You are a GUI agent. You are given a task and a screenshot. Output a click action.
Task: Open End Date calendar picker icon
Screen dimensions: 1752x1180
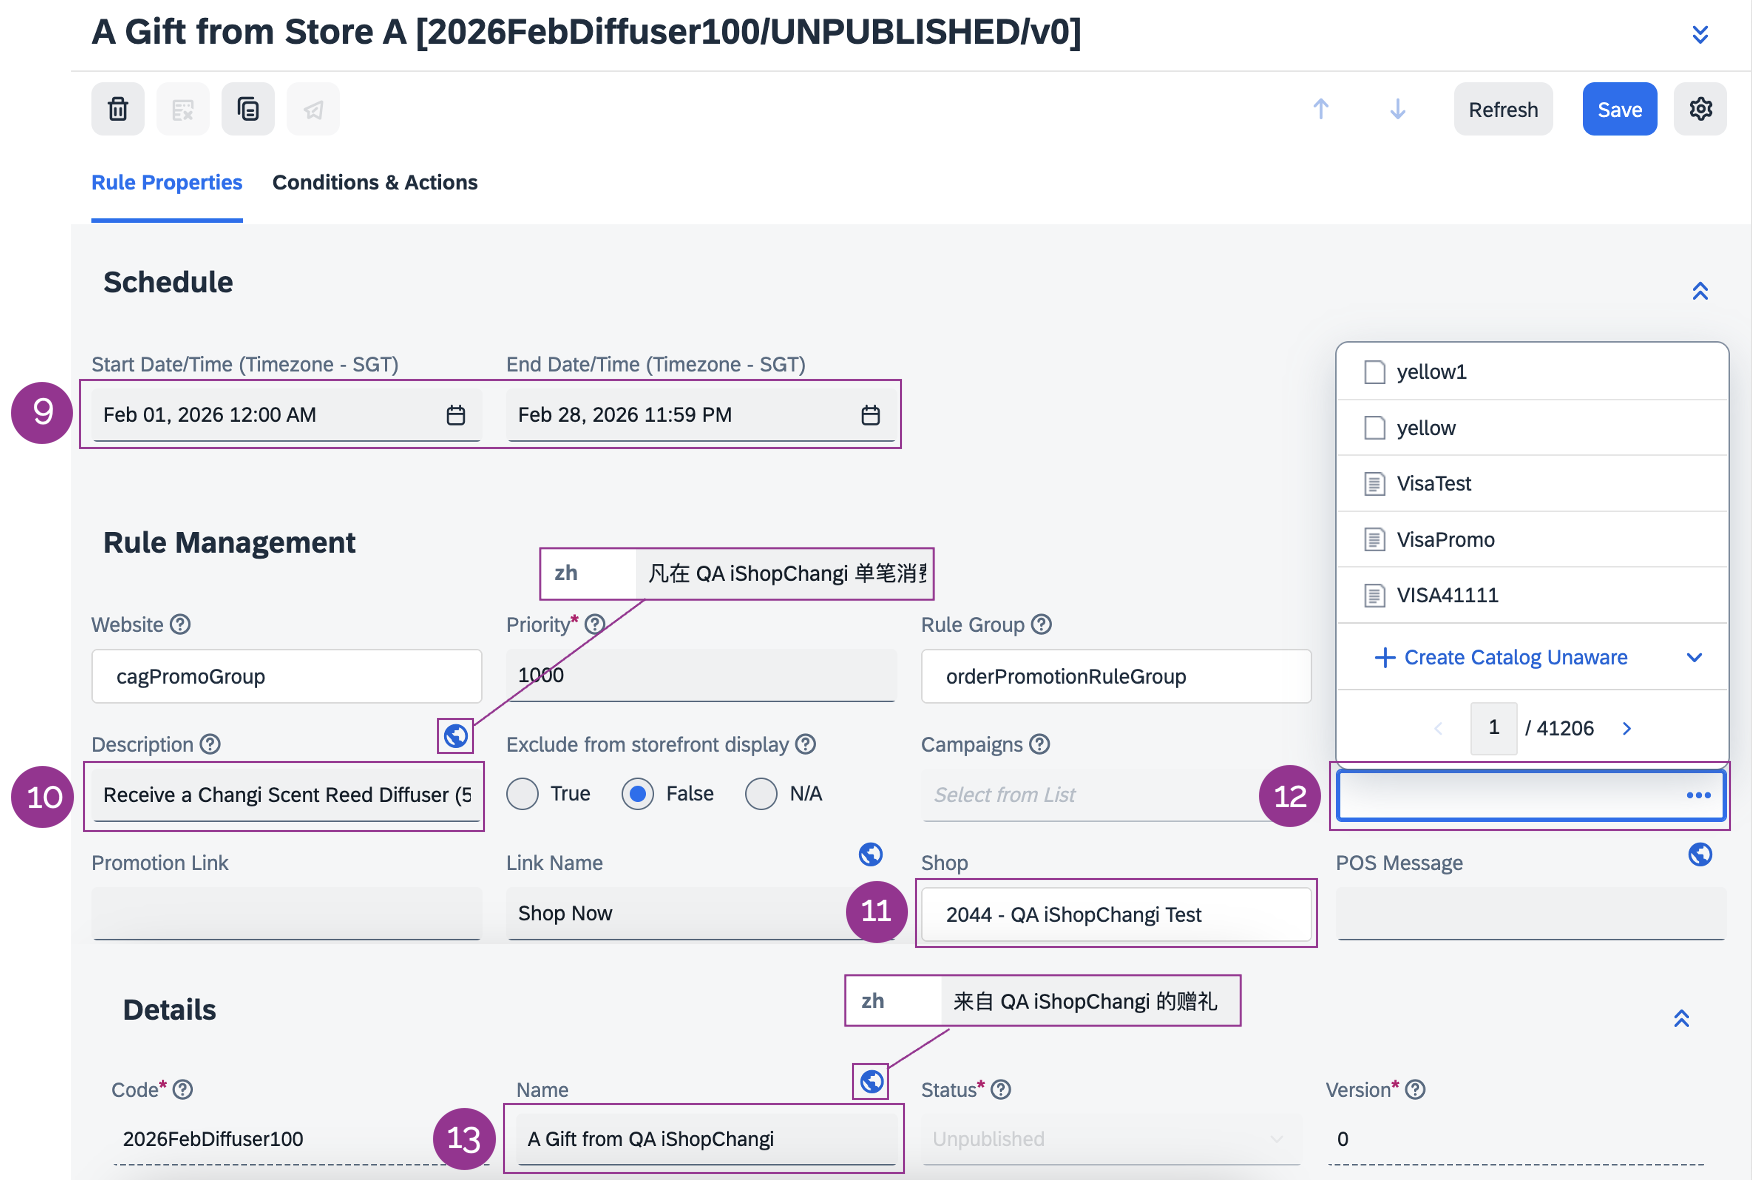[x=871, y=415]
